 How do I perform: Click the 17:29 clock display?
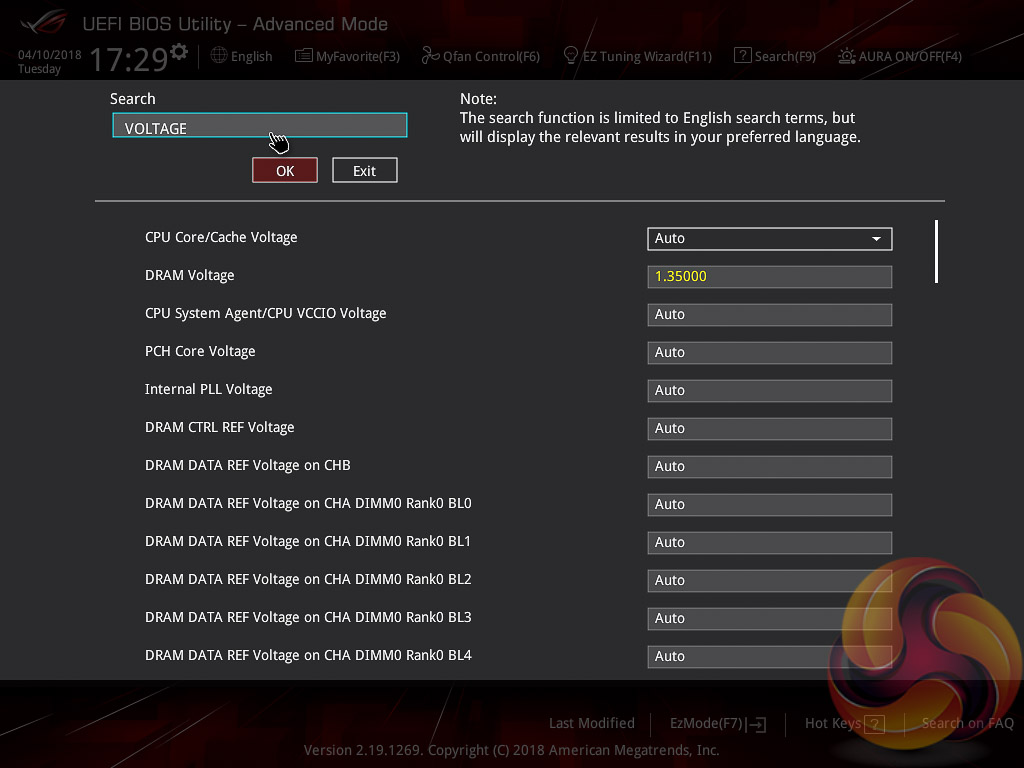tap(129, 59)
